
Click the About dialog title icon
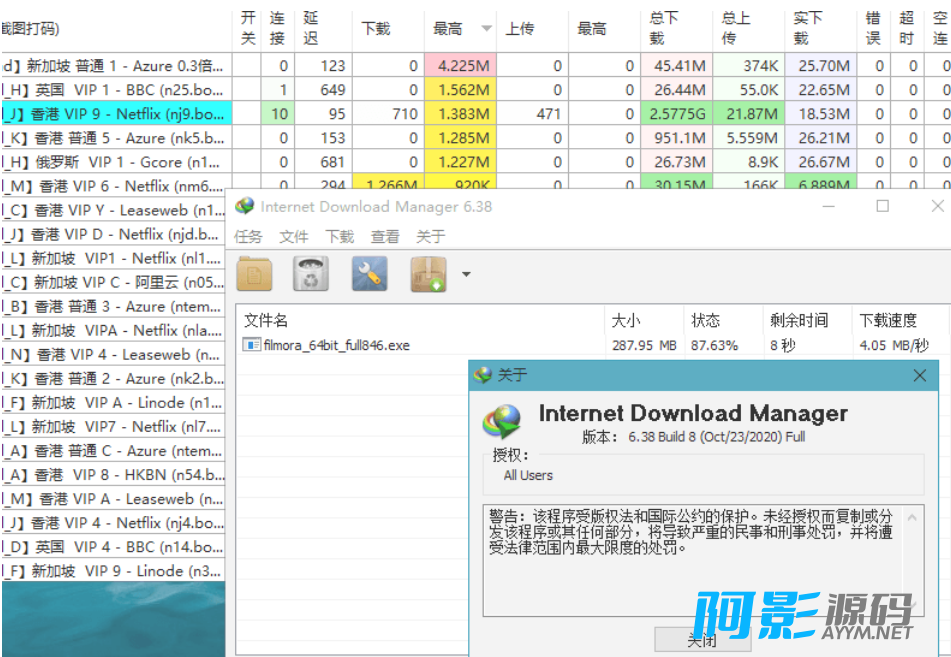tap(483, 375)
